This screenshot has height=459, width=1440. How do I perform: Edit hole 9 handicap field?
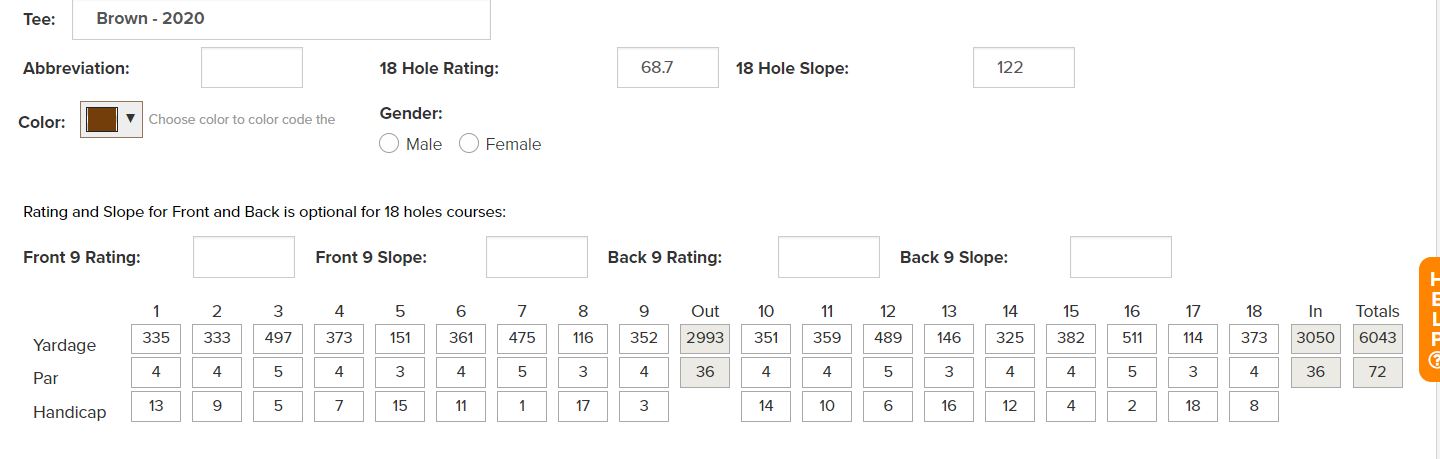(644, 406)
